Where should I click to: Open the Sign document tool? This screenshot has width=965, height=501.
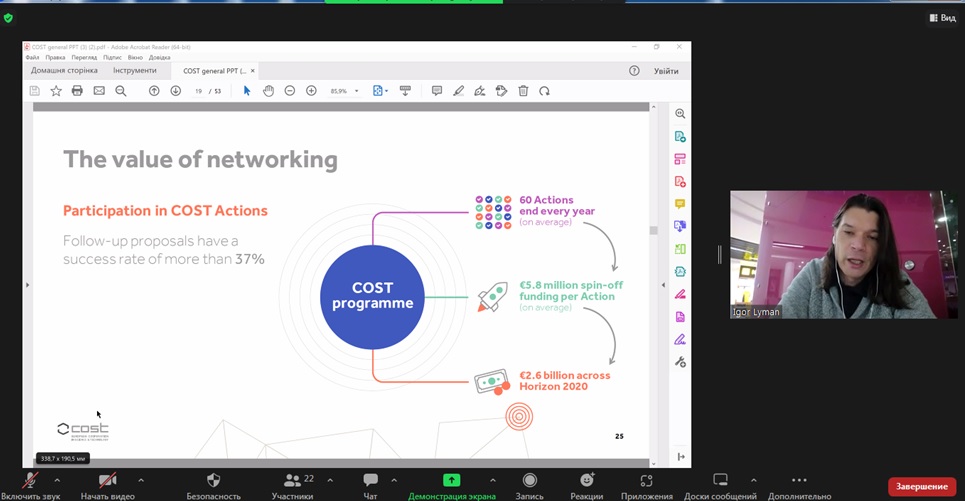tap(480, 91)
